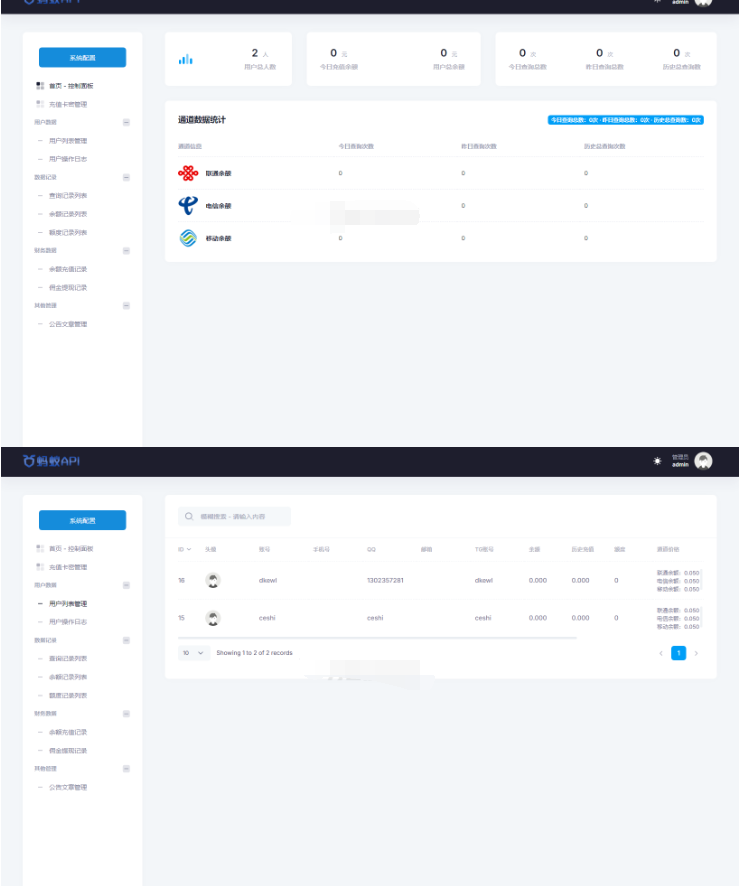747x886 pixels.
Task: Collapse 财务数据 group in upper dashboard sidebar
Action: click(126, 250)
